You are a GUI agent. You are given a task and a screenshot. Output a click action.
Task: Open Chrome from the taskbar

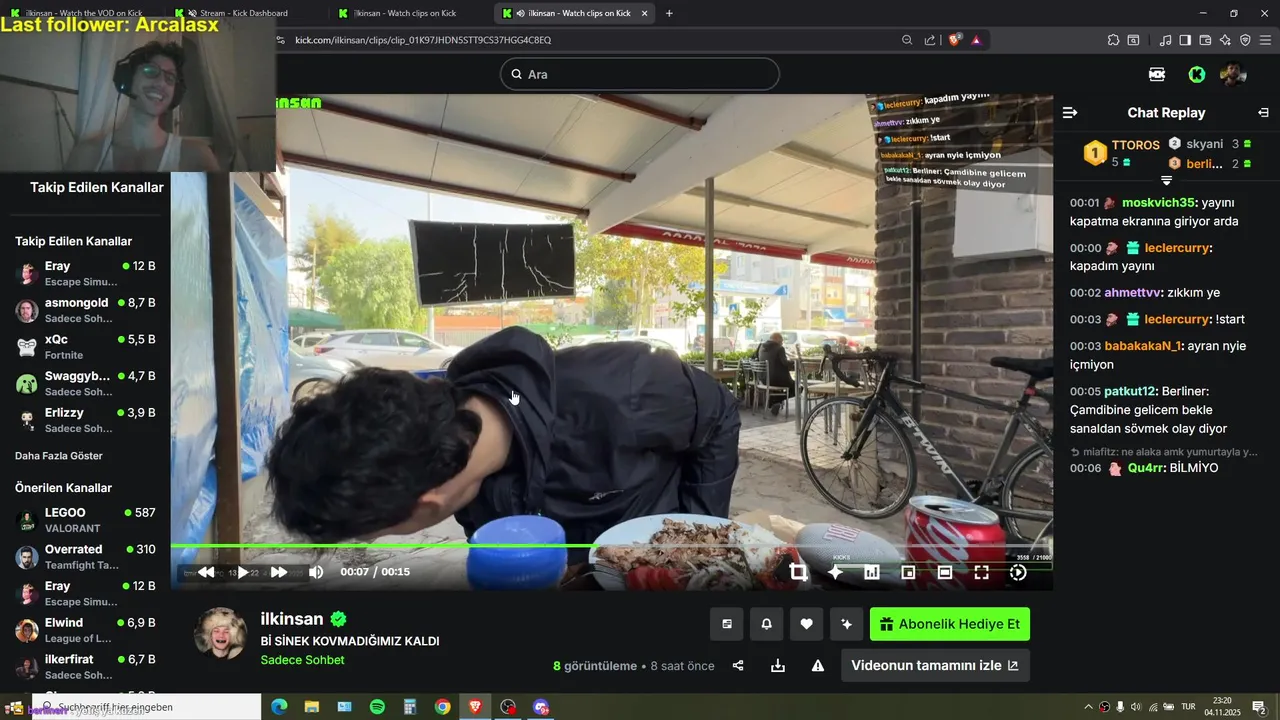pos(442,707)
